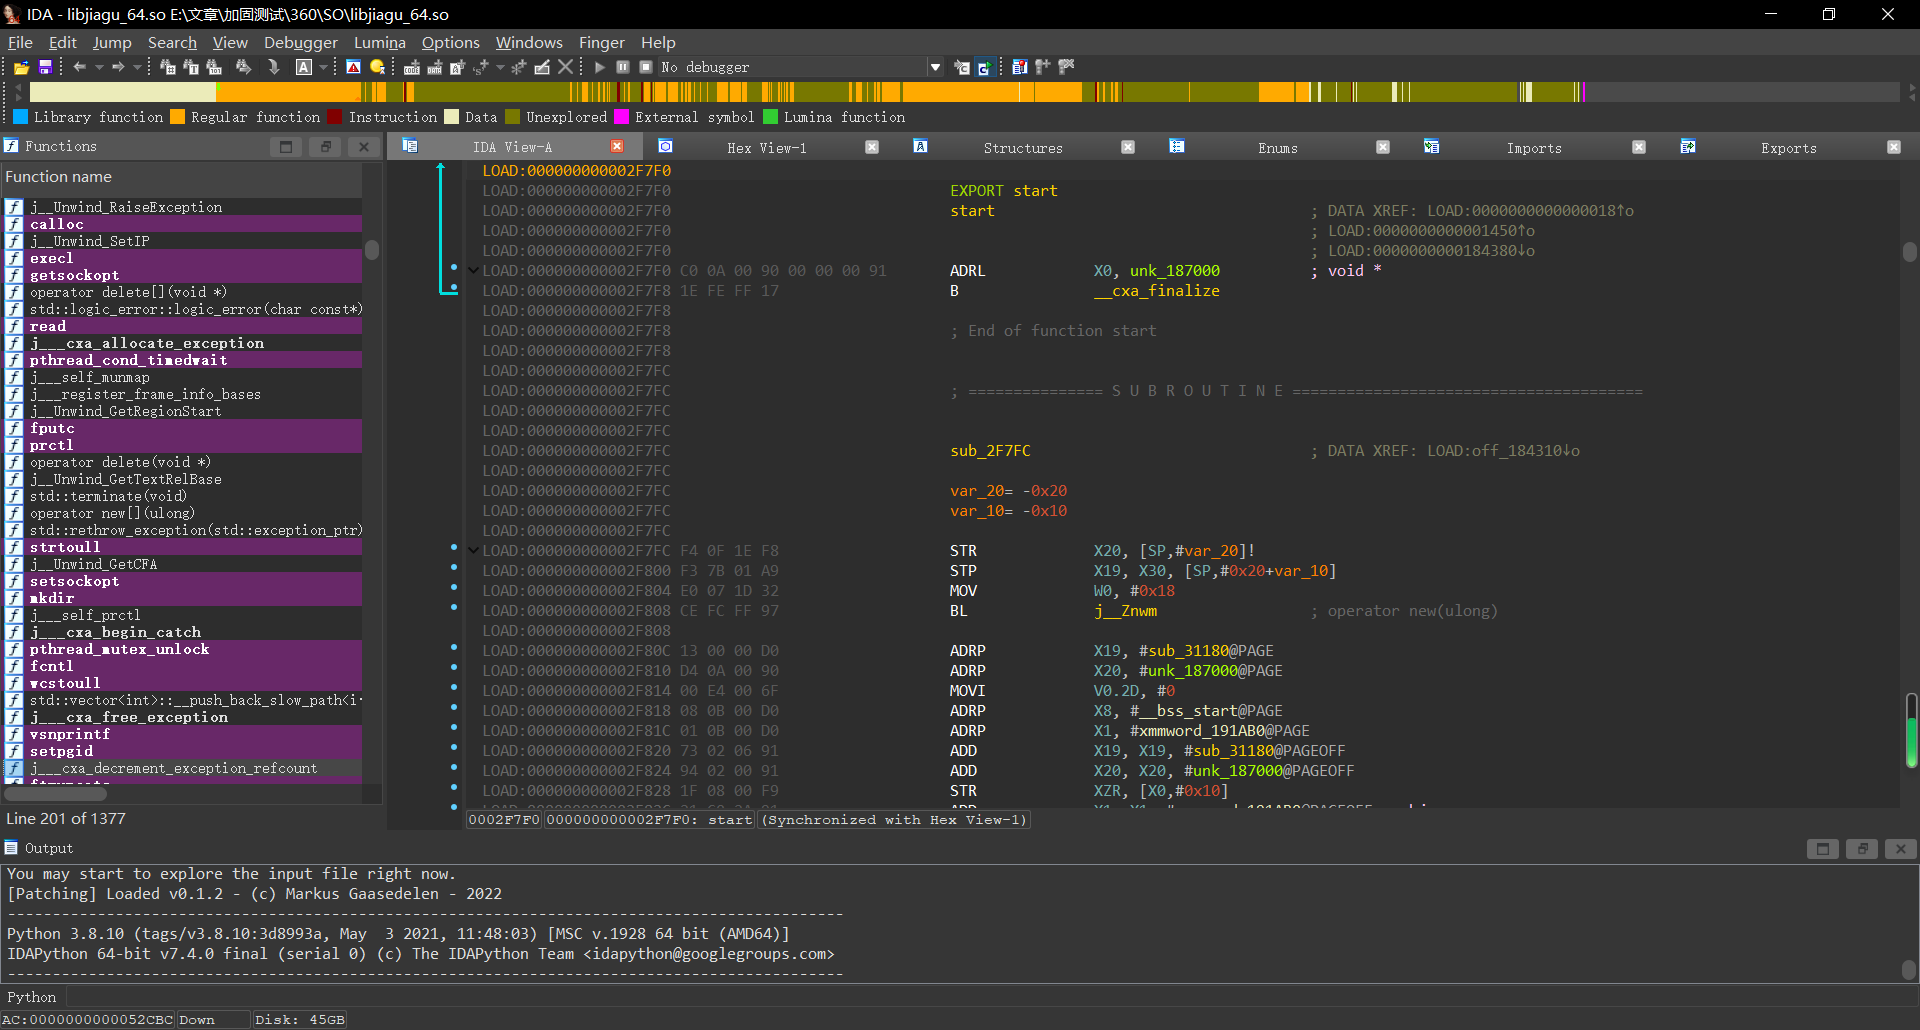This screenshot has width=1920, height=1030.
Task: Switch to the Imports tab
Action: [x=1534, y=148]
